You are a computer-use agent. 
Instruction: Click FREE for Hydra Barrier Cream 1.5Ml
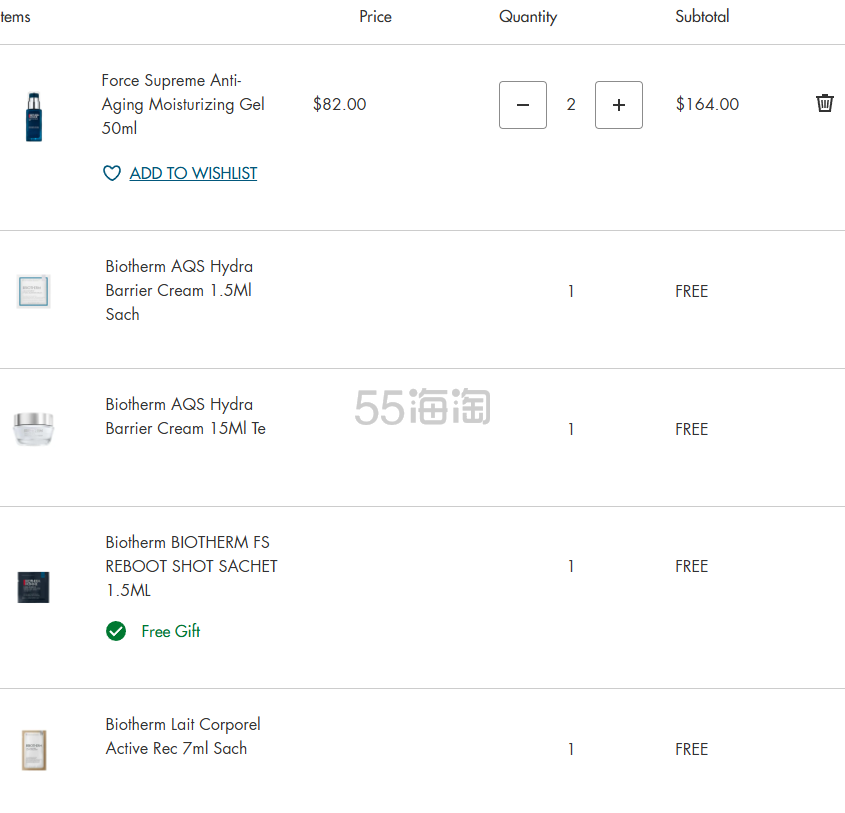tap(691, 291)
